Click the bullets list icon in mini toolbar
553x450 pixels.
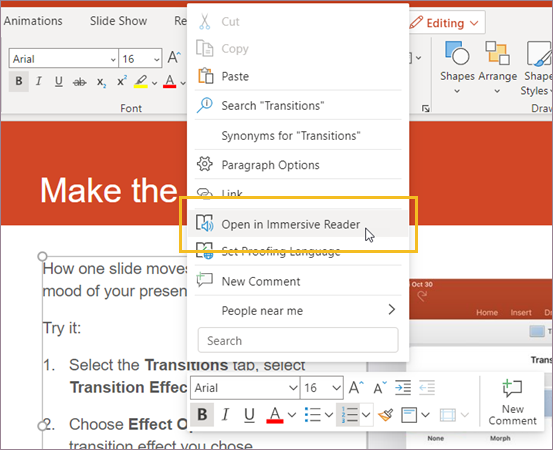point(312,415)
